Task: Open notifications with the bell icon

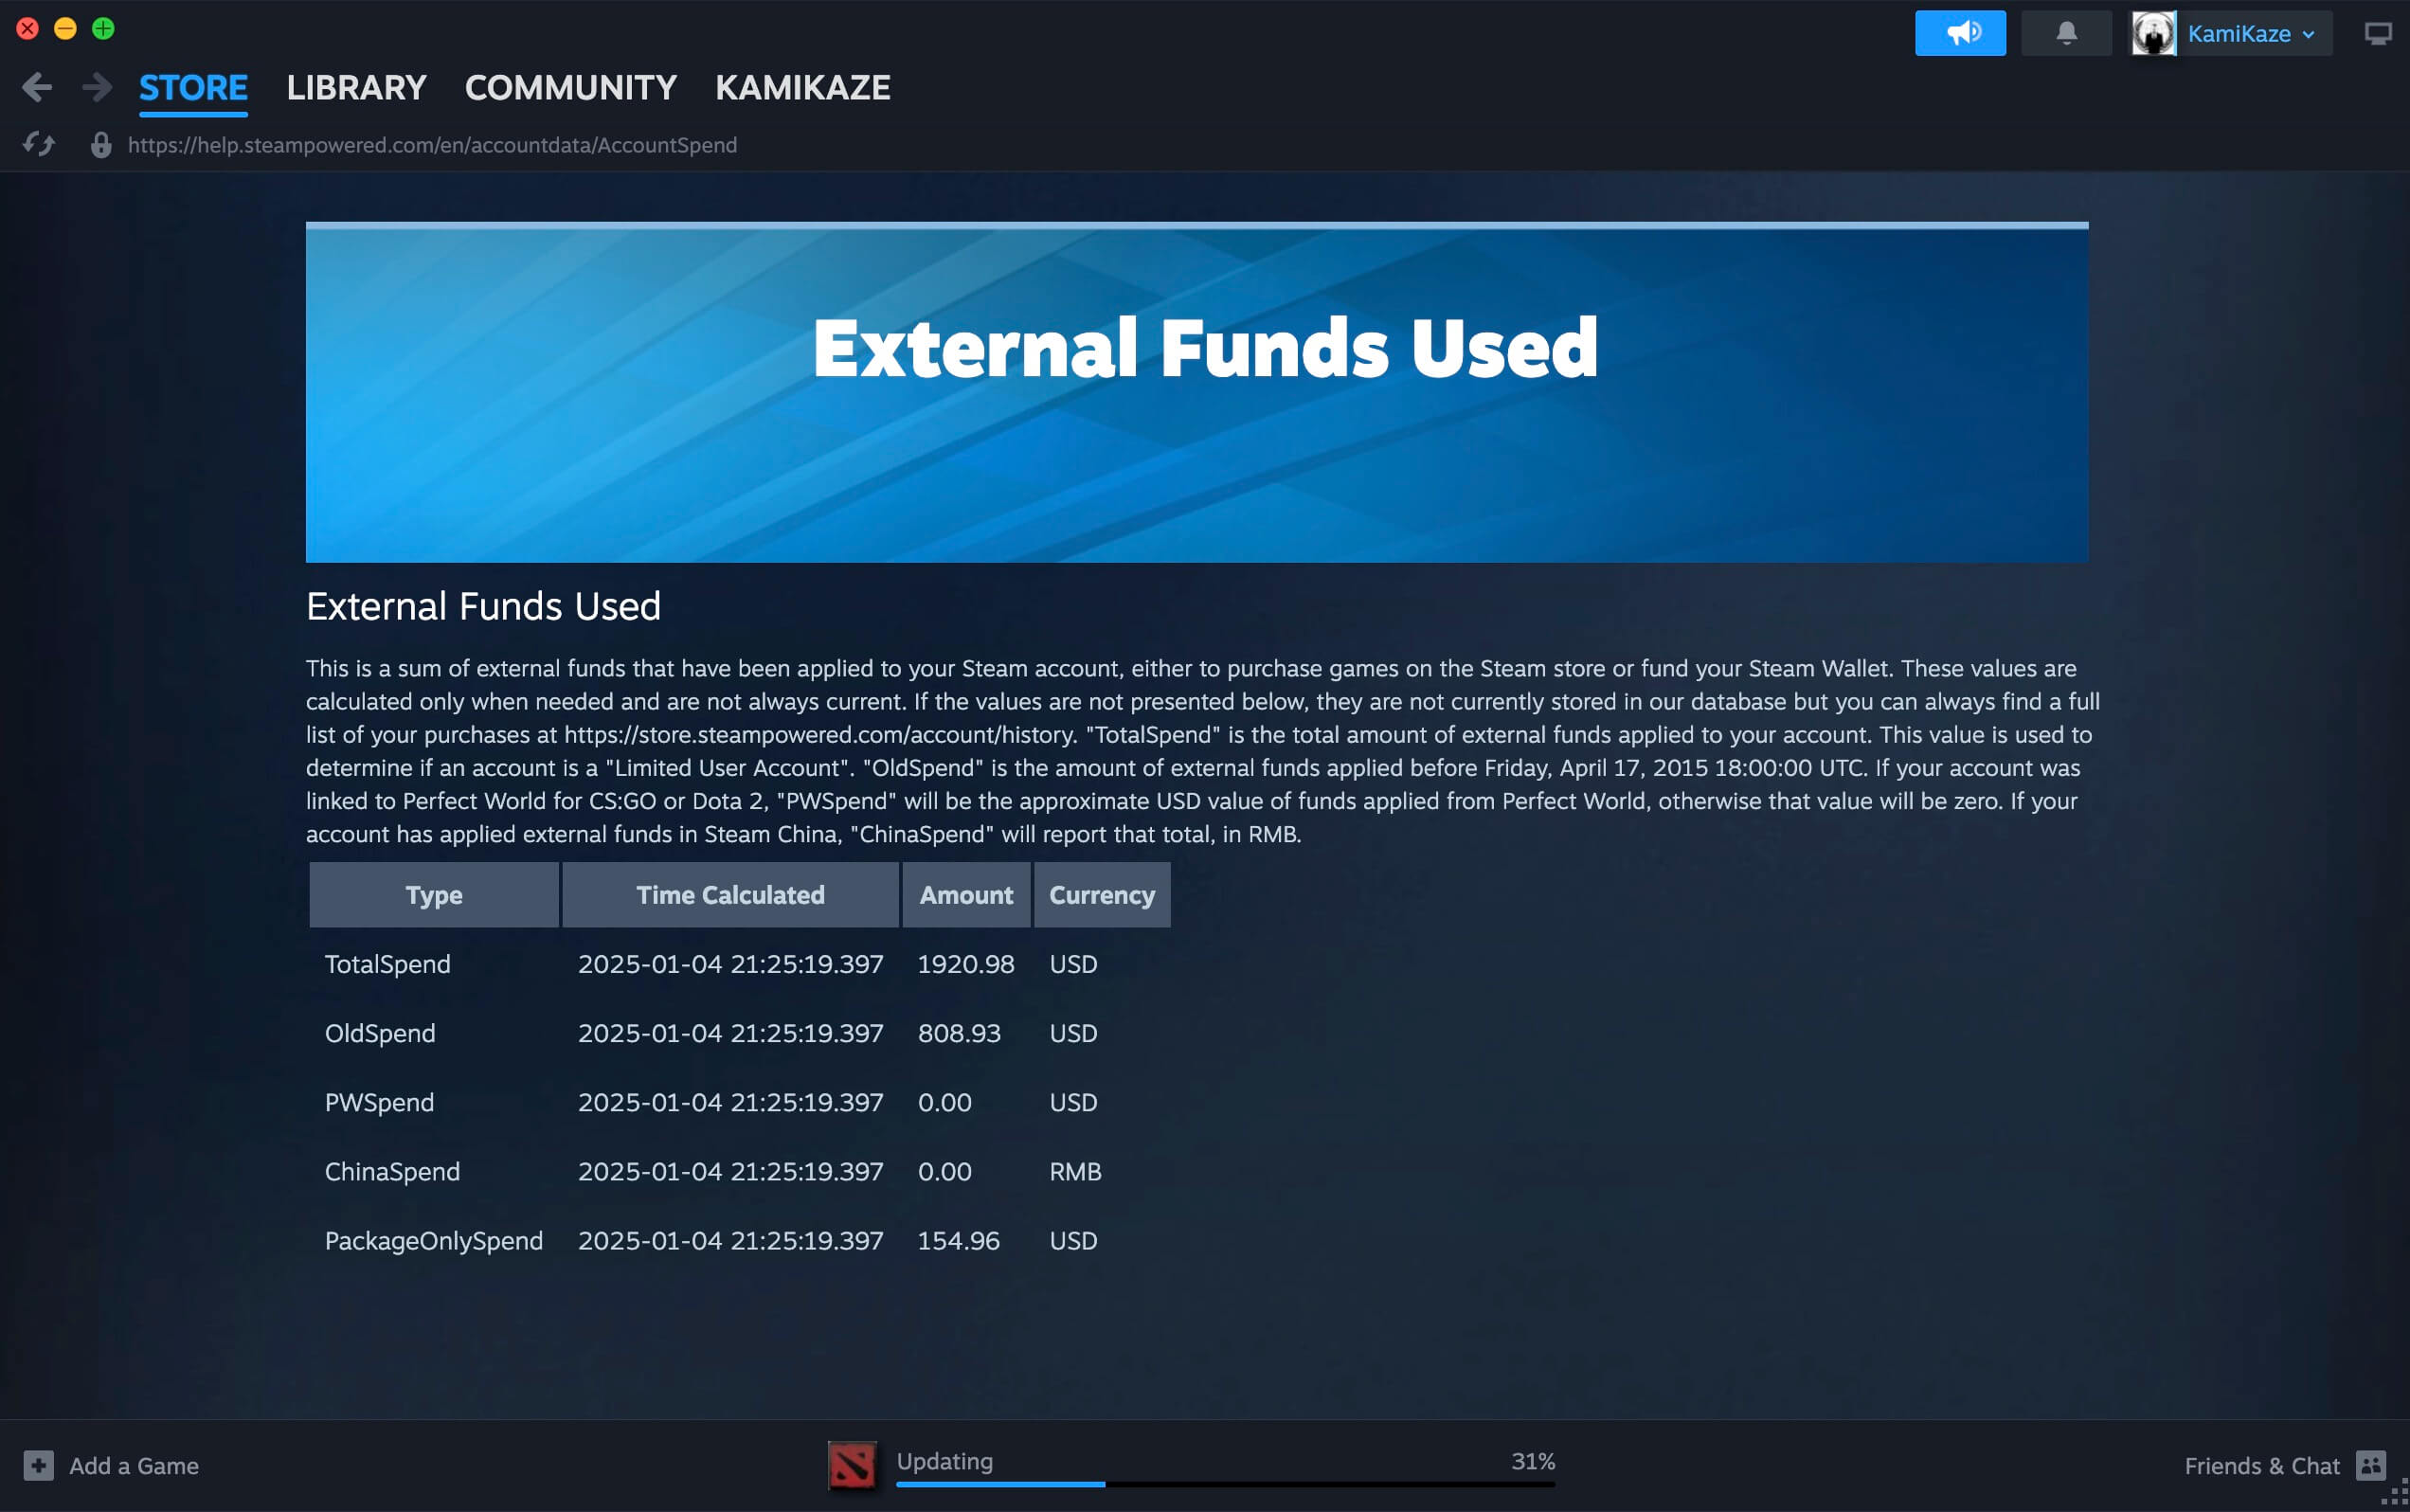Action: (x=2066, y=33)
